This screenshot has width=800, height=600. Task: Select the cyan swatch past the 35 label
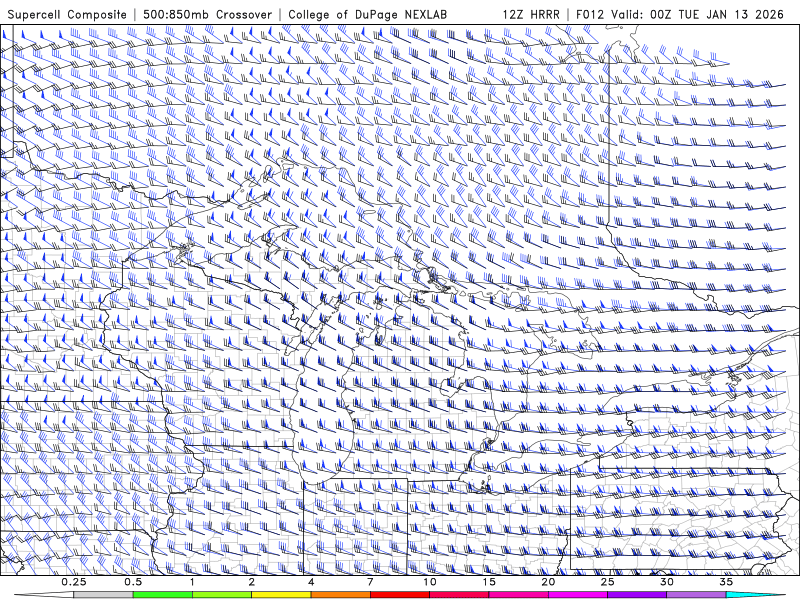(755, 595)
